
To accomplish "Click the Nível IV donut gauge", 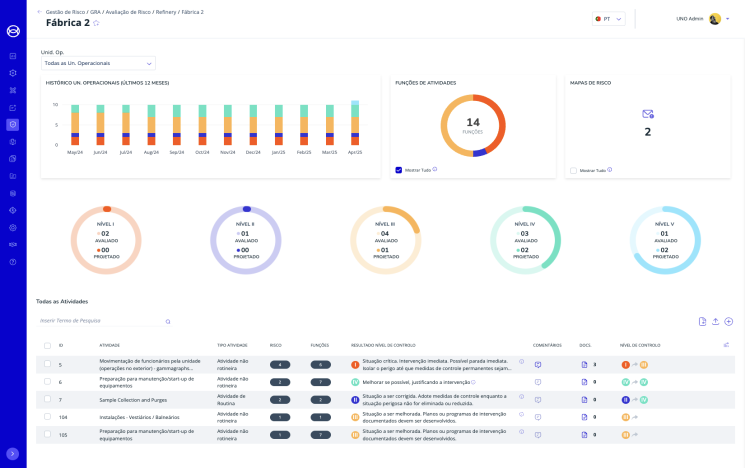I will tap(524, 239).
